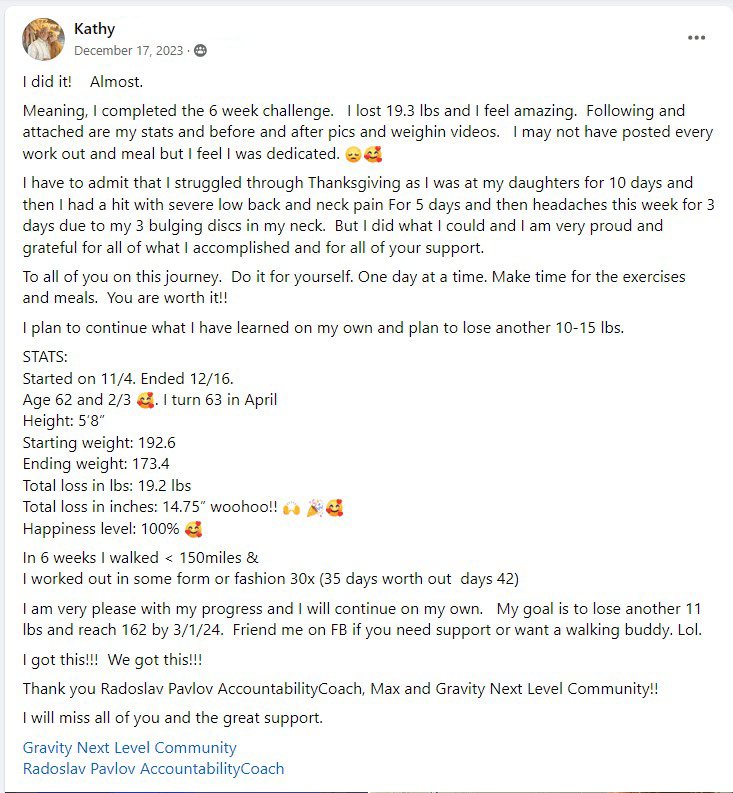Click the last emoji on the total inches line
The height and width of the screenshot is (793, 733).
335,508
